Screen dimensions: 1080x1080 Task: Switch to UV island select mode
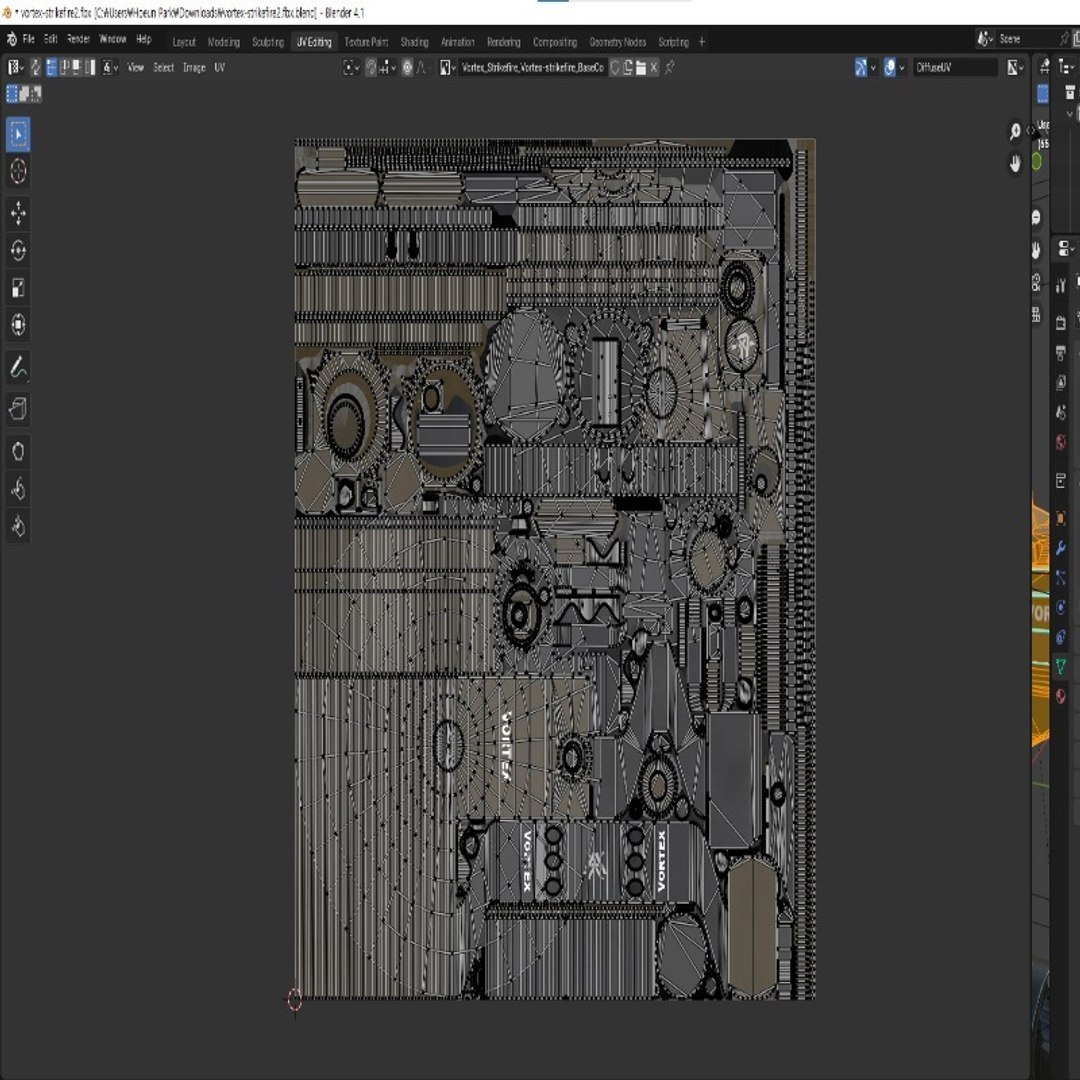click(90, 68)
